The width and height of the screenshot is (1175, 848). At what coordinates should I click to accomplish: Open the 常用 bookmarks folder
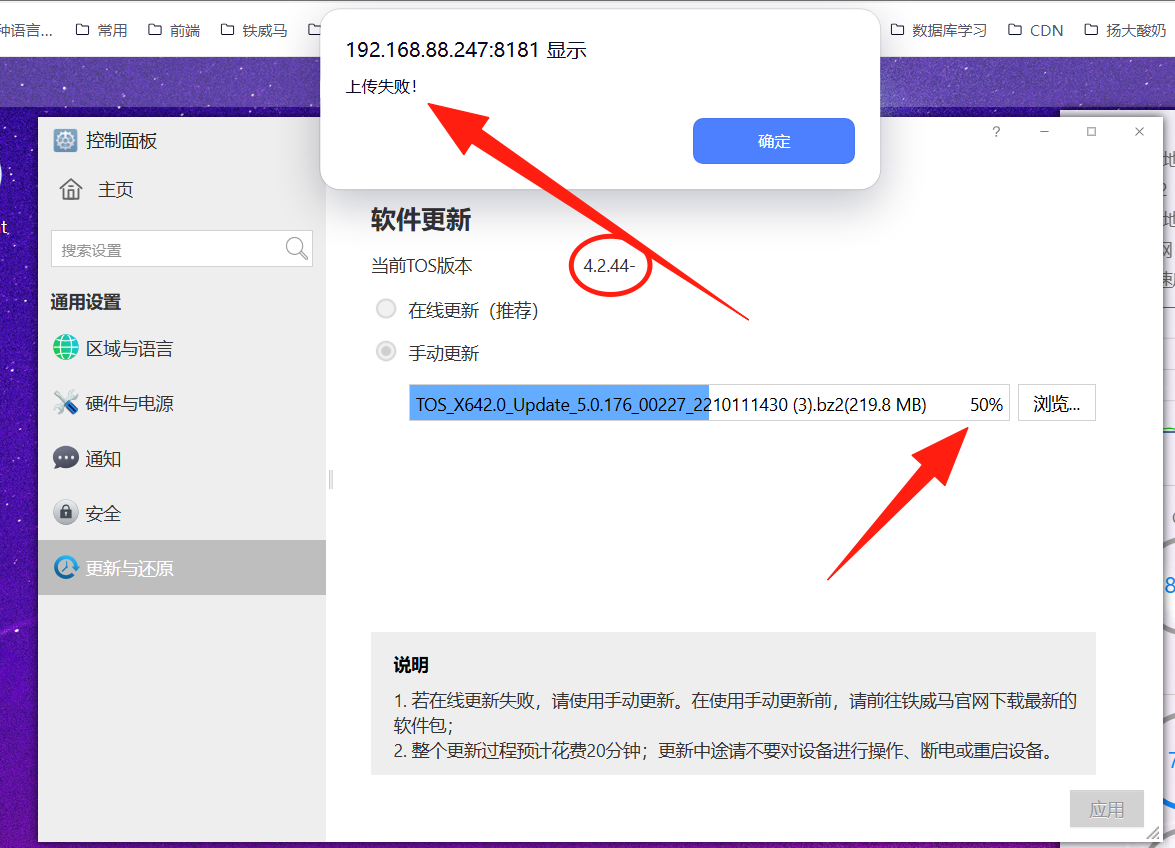101,30
